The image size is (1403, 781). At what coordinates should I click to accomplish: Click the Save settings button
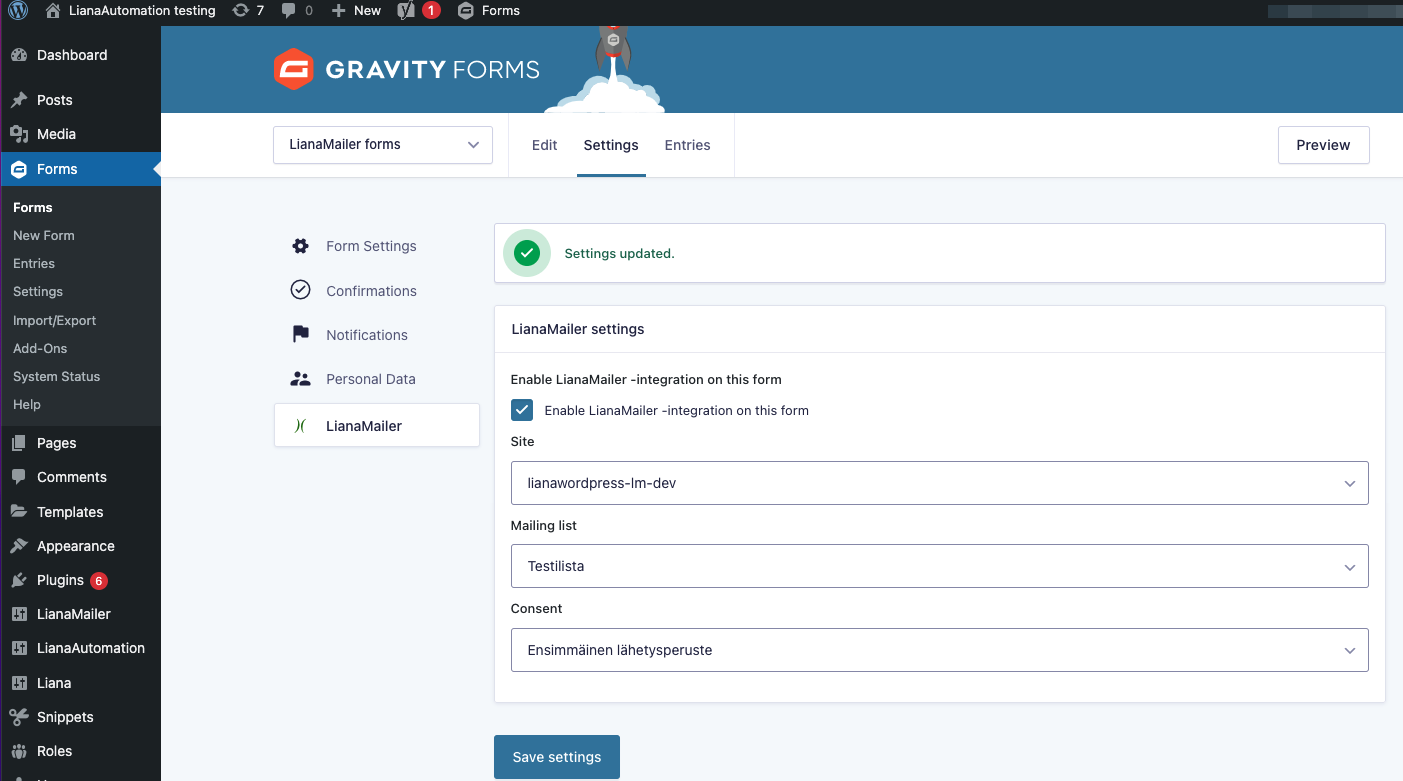557,757
